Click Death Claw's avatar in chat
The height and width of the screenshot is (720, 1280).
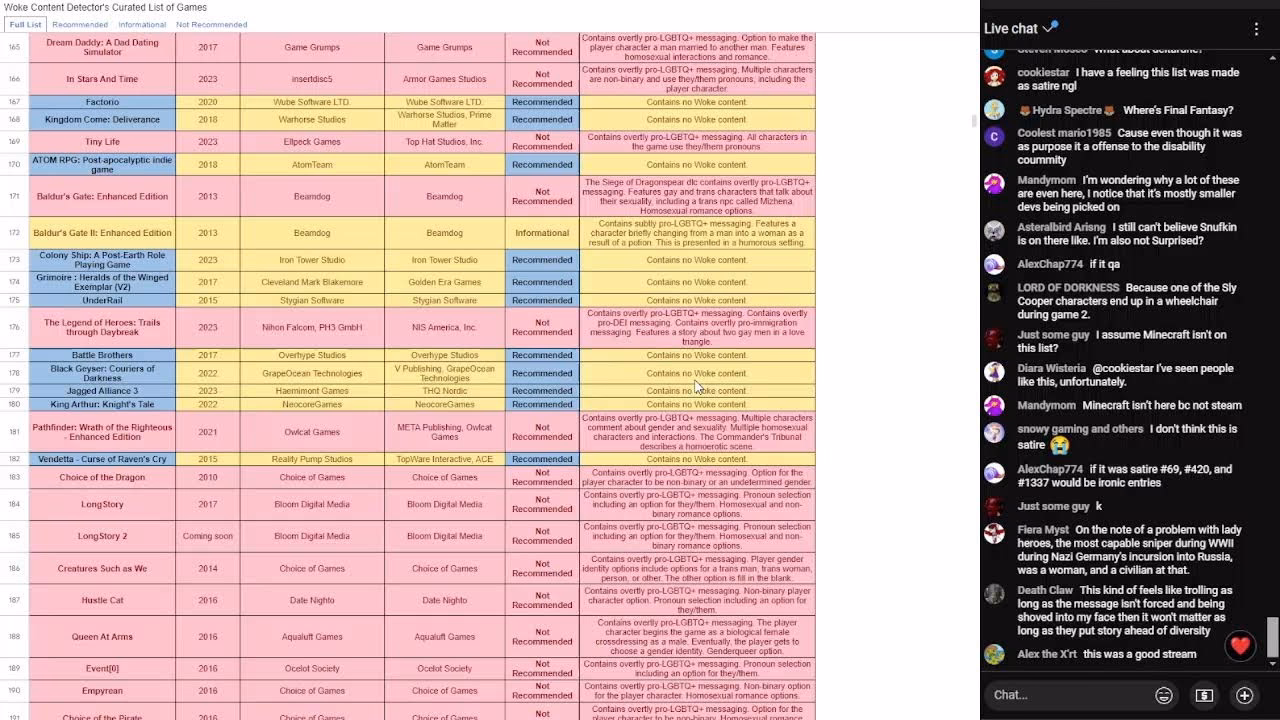pyautogui.click(x=994, y=594)
